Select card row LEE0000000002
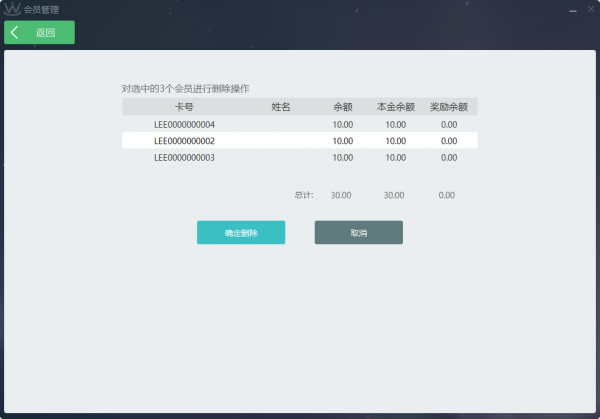This screenshot has height=419, width=600. click(x=300, y=141)
